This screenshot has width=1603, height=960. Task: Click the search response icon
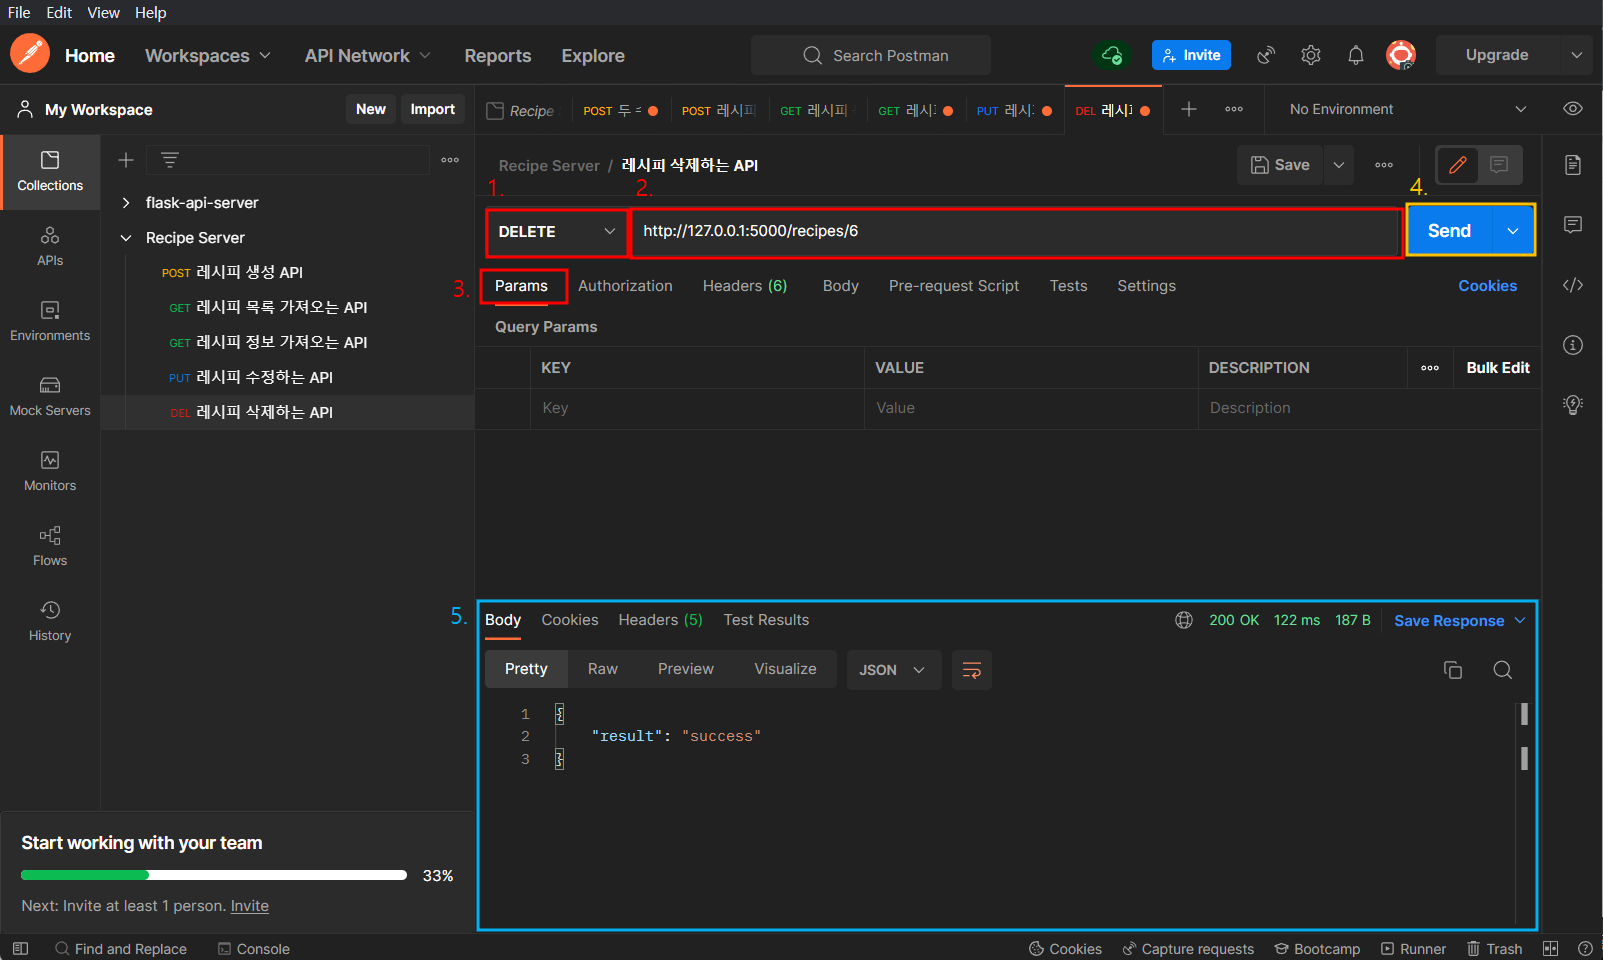pos(1502,670)
